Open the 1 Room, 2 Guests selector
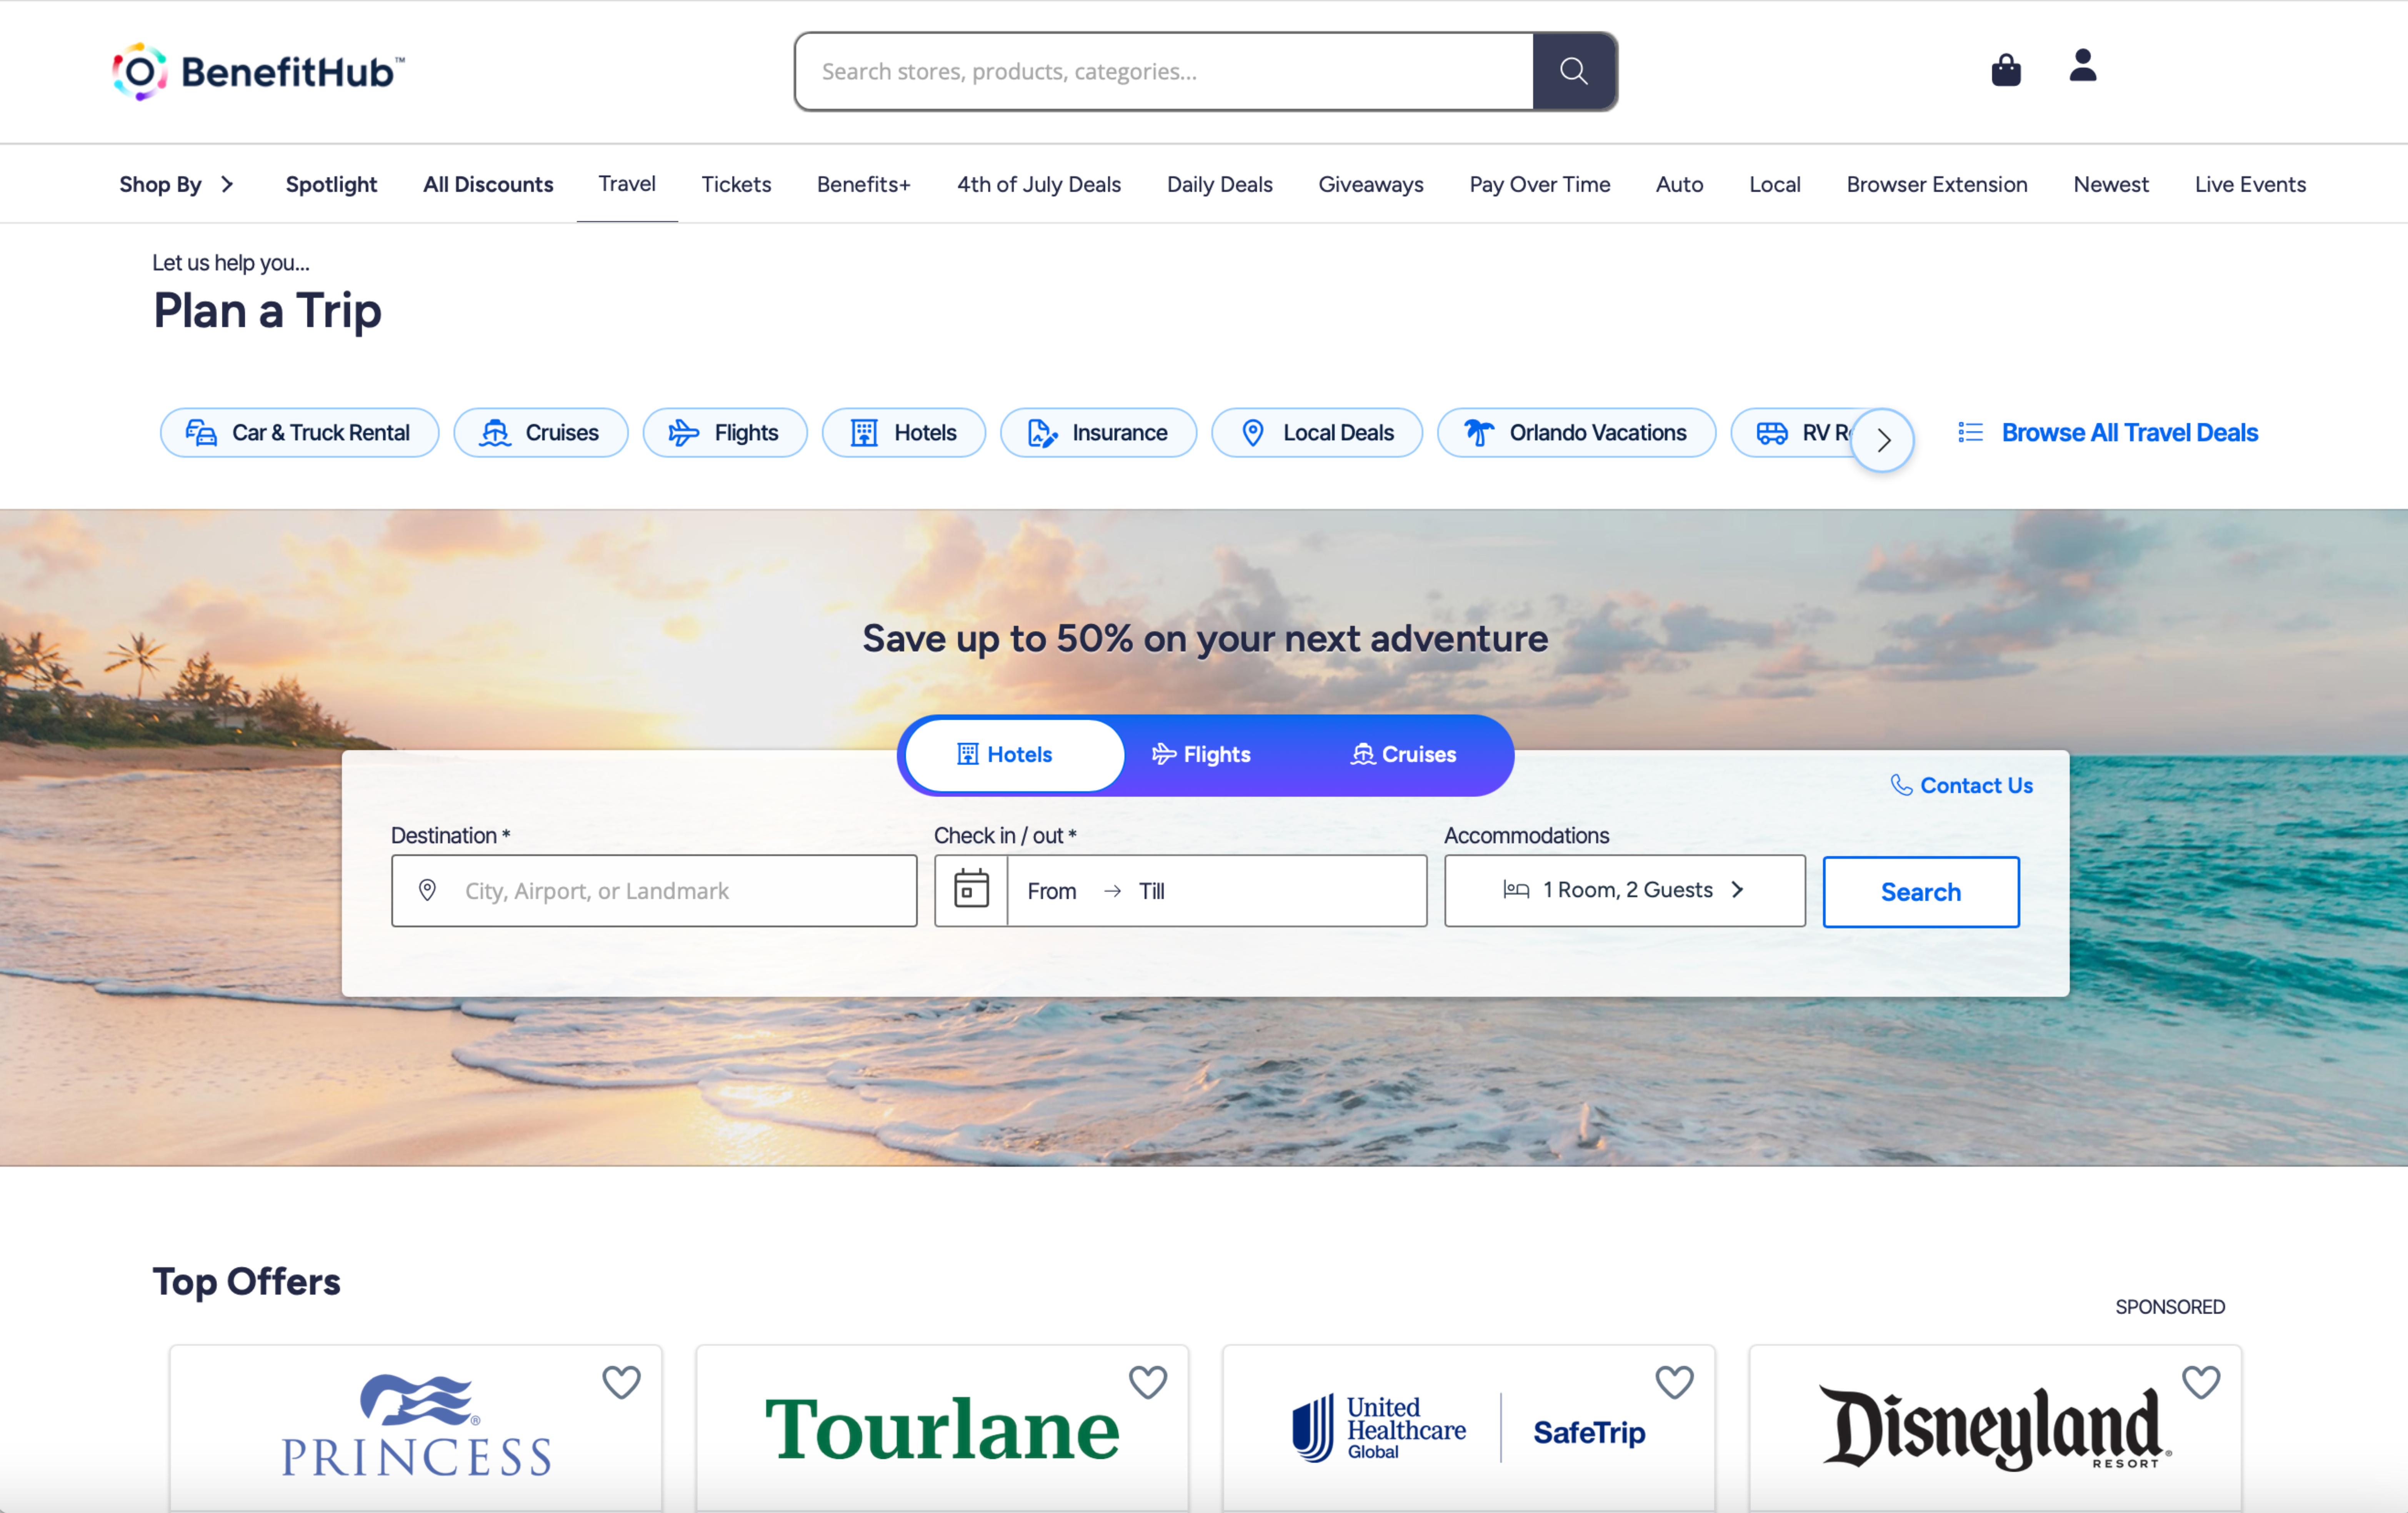 (1624, 890)
